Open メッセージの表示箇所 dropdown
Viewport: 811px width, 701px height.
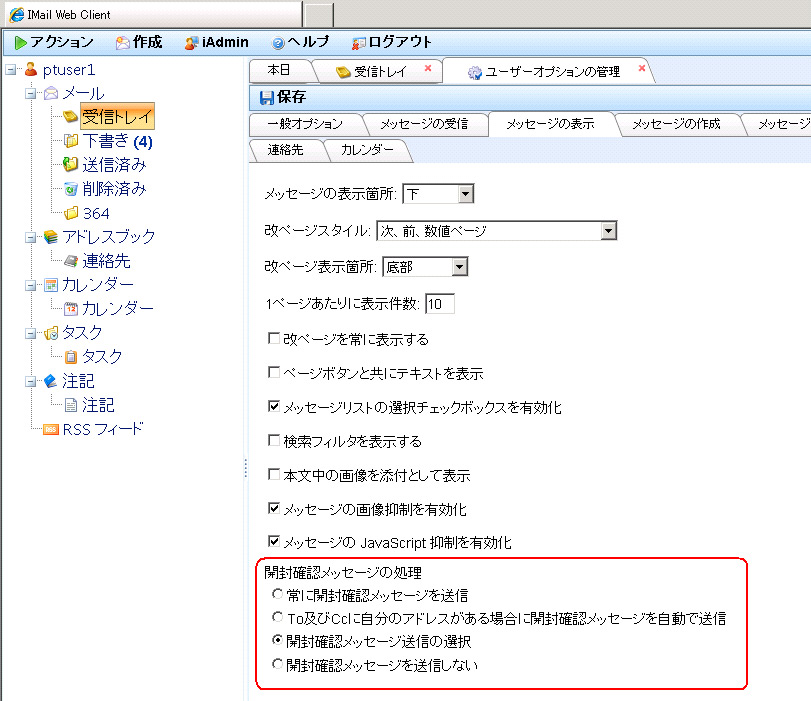pos(438,194)
